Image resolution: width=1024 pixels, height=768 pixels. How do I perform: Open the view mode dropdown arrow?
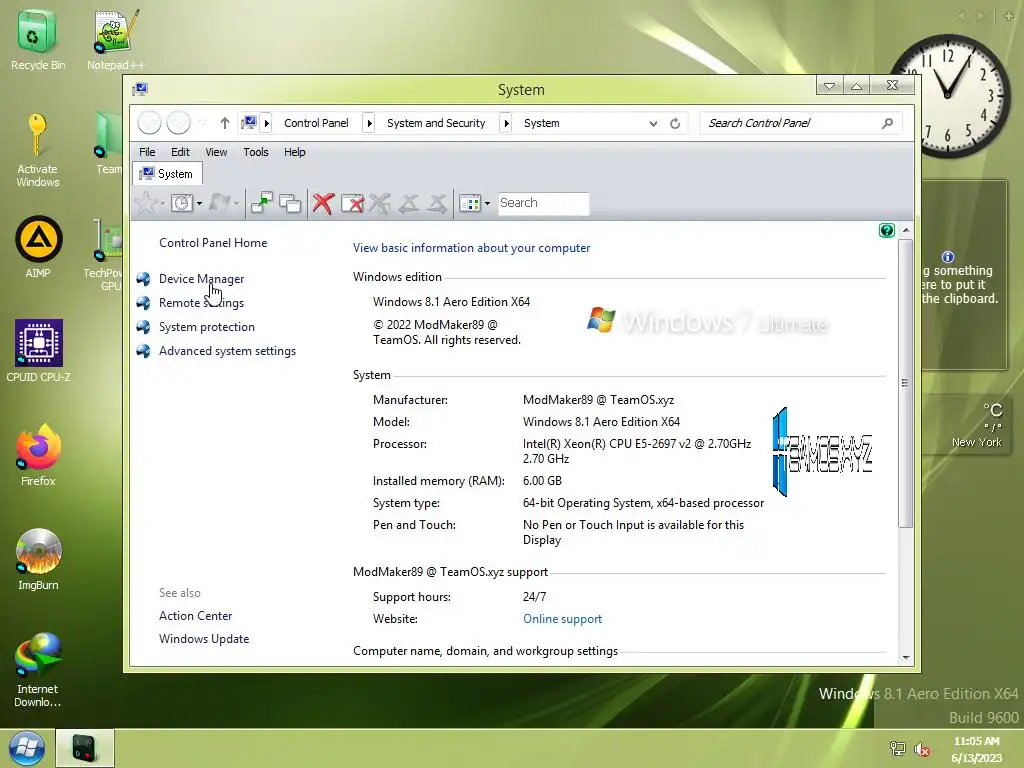tap(487, 204)
